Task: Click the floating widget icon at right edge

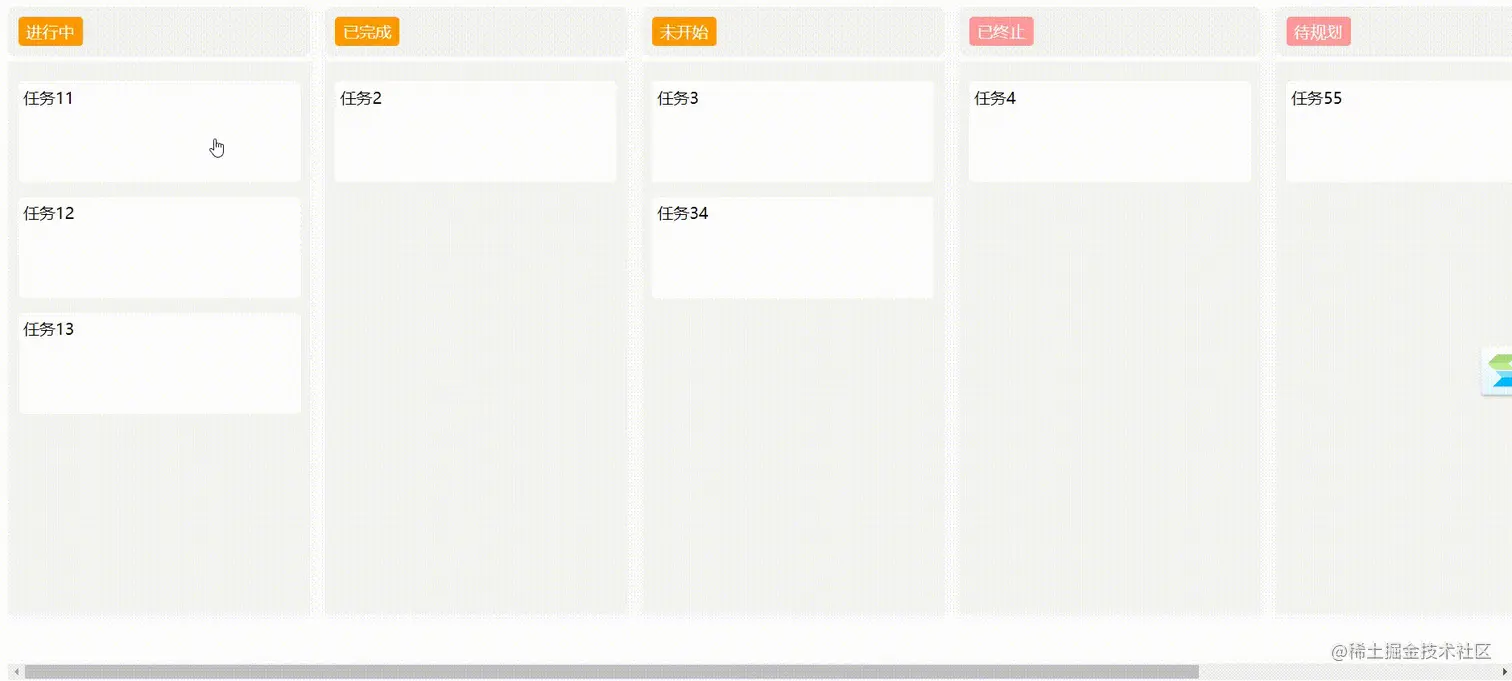Action: click(x=1498, y=372)
